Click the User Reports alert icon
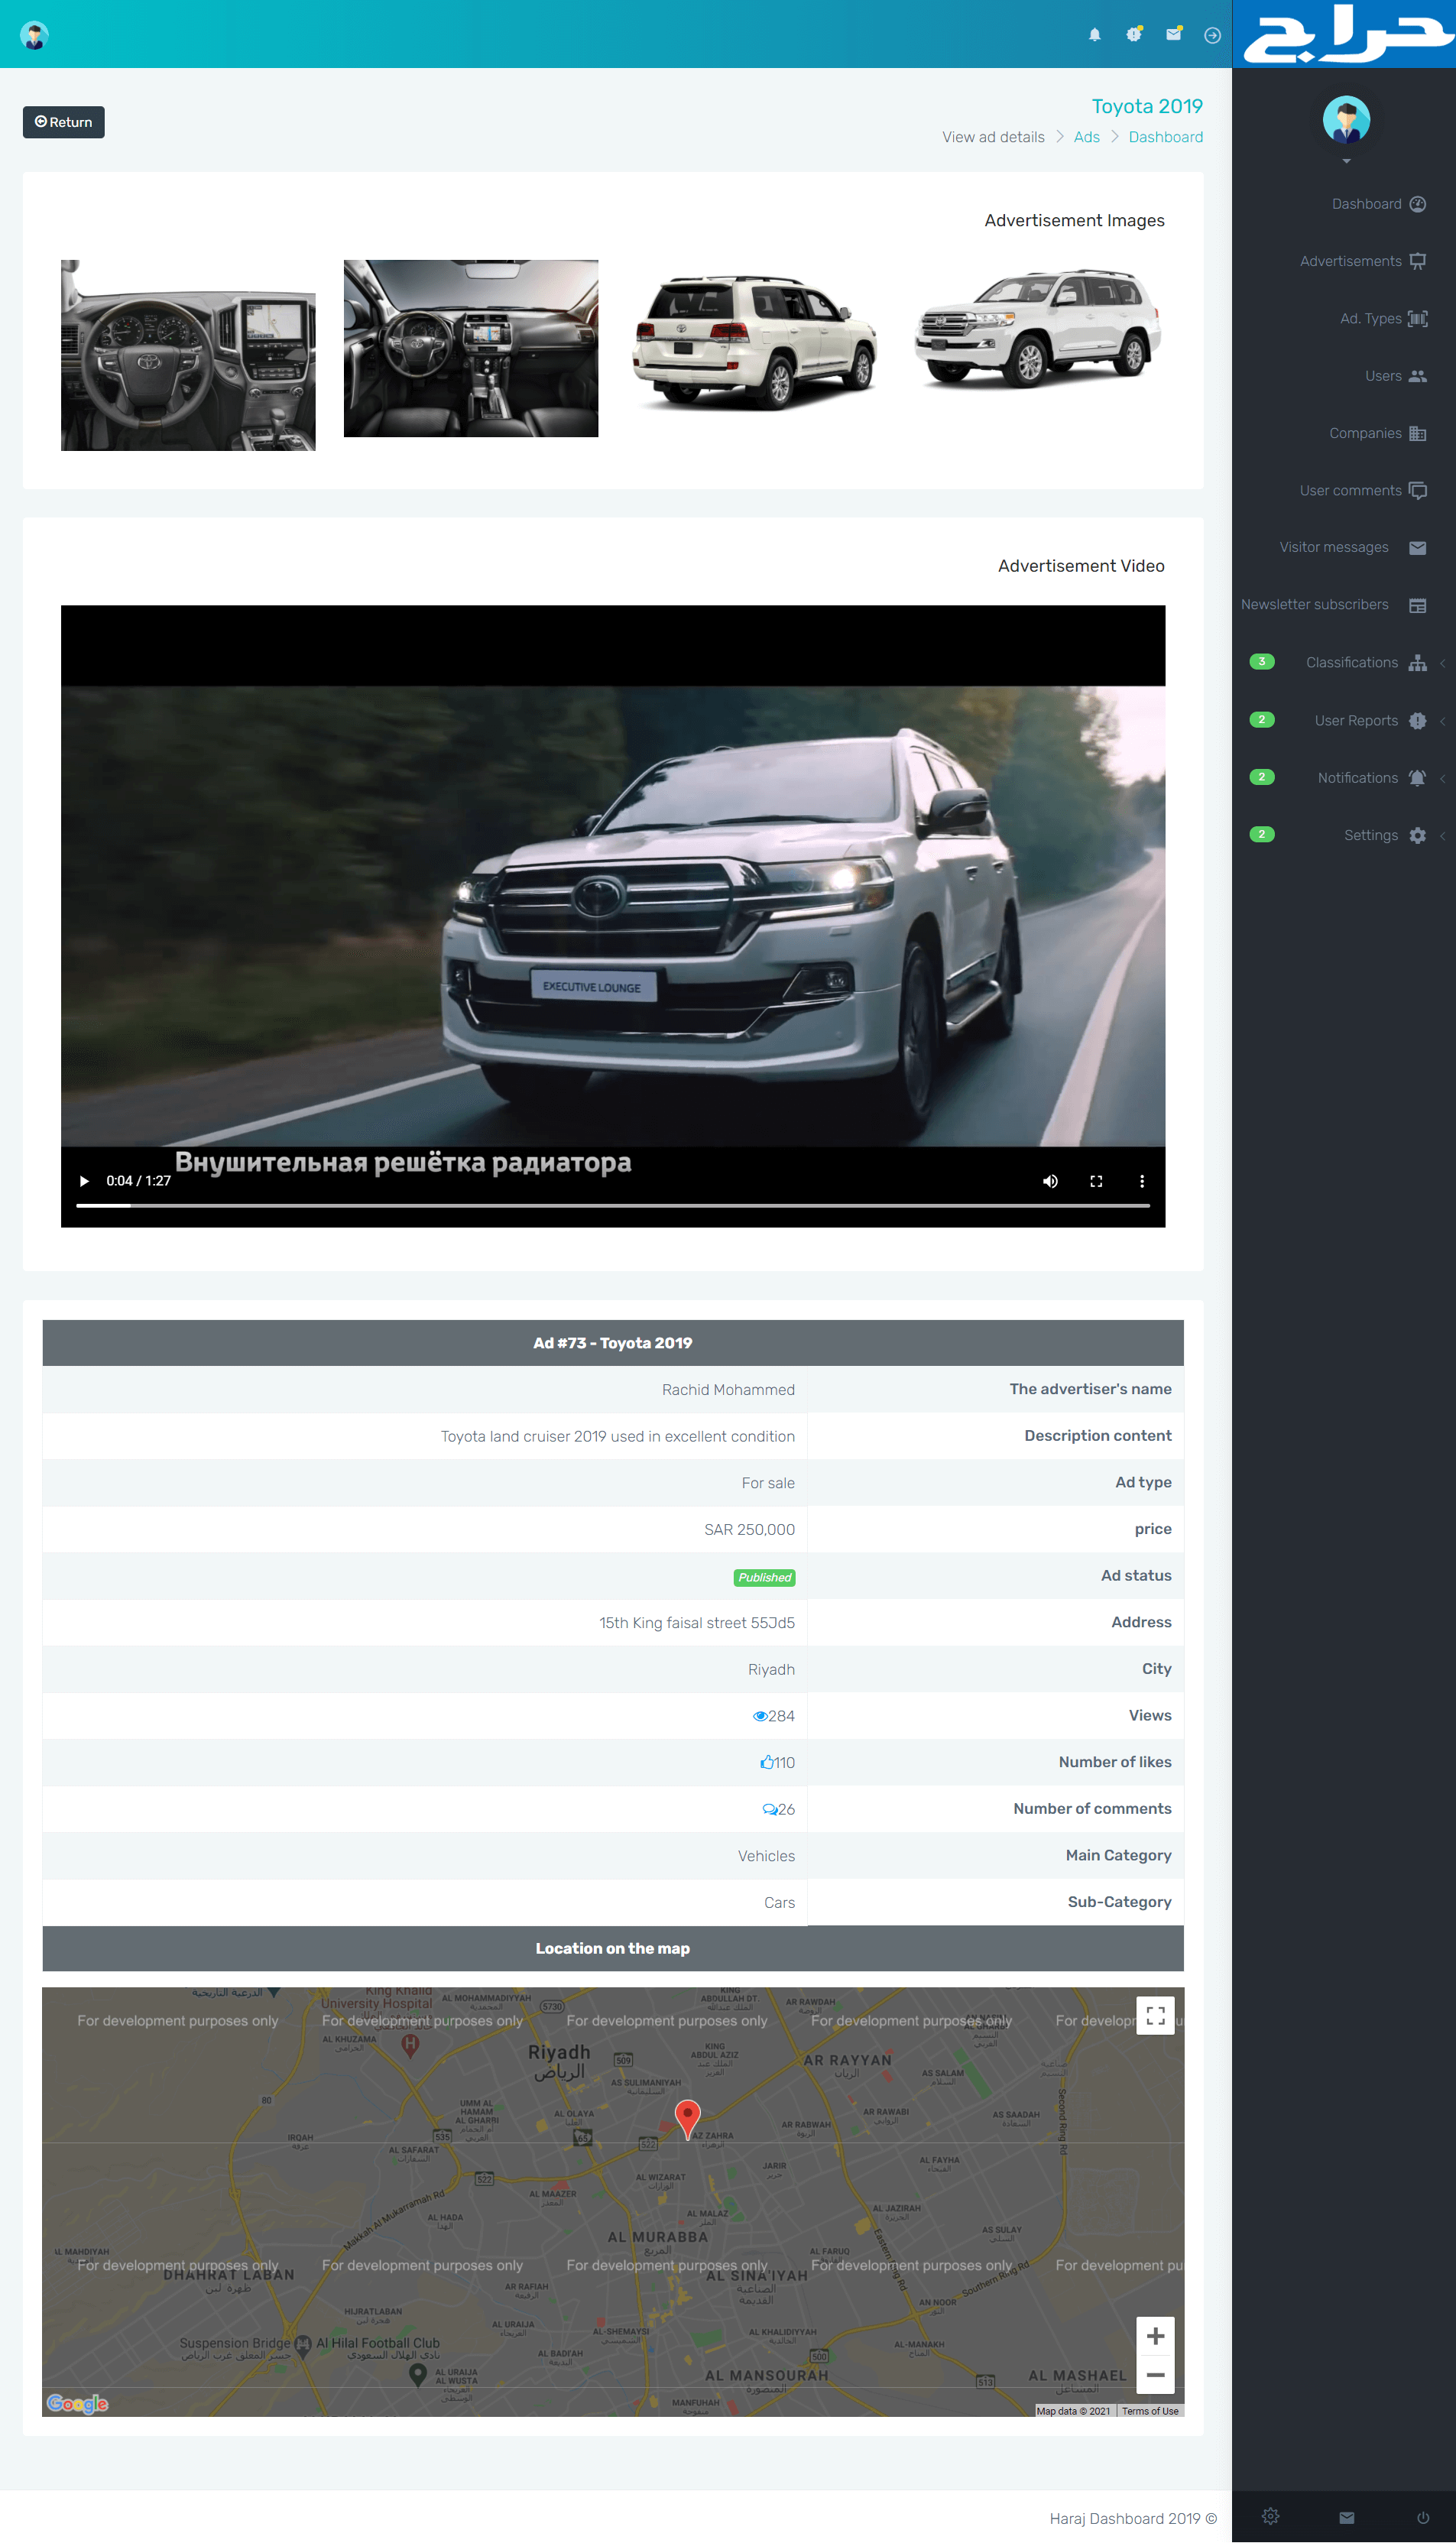Screen dimensions: 1456x2543 point(1417,720)
